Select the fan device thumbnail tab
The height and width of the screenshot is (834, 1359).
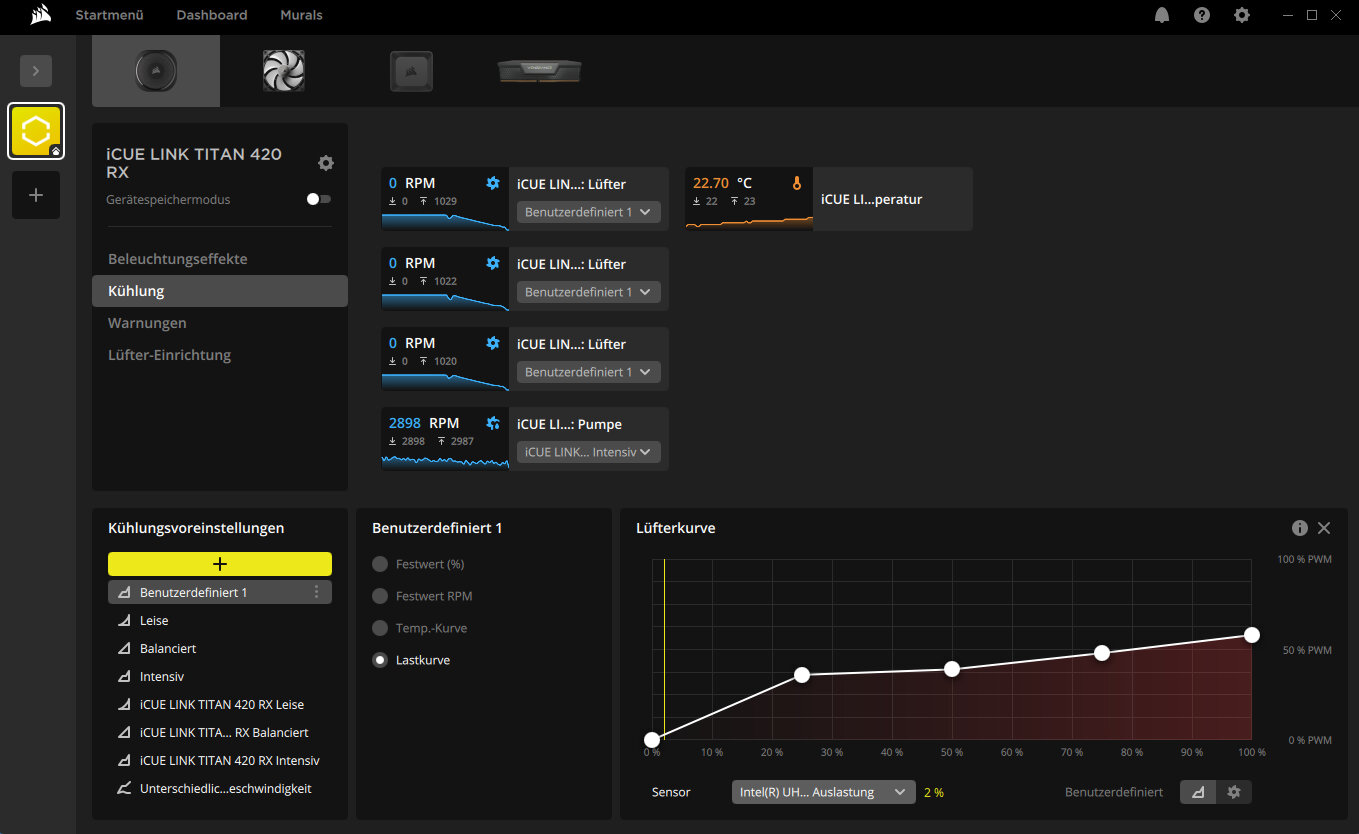click(x=283, y=71)
